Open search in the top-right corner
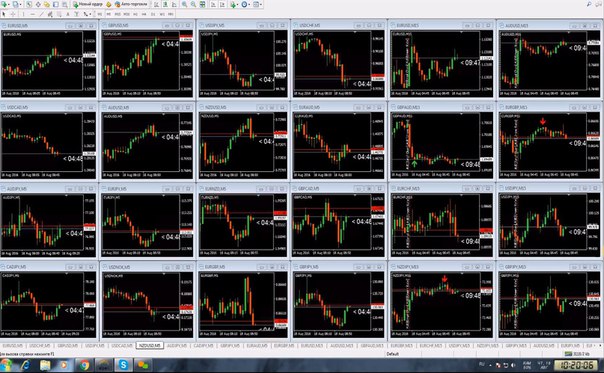This screenshot has width=604, height=373. [589, 4]
